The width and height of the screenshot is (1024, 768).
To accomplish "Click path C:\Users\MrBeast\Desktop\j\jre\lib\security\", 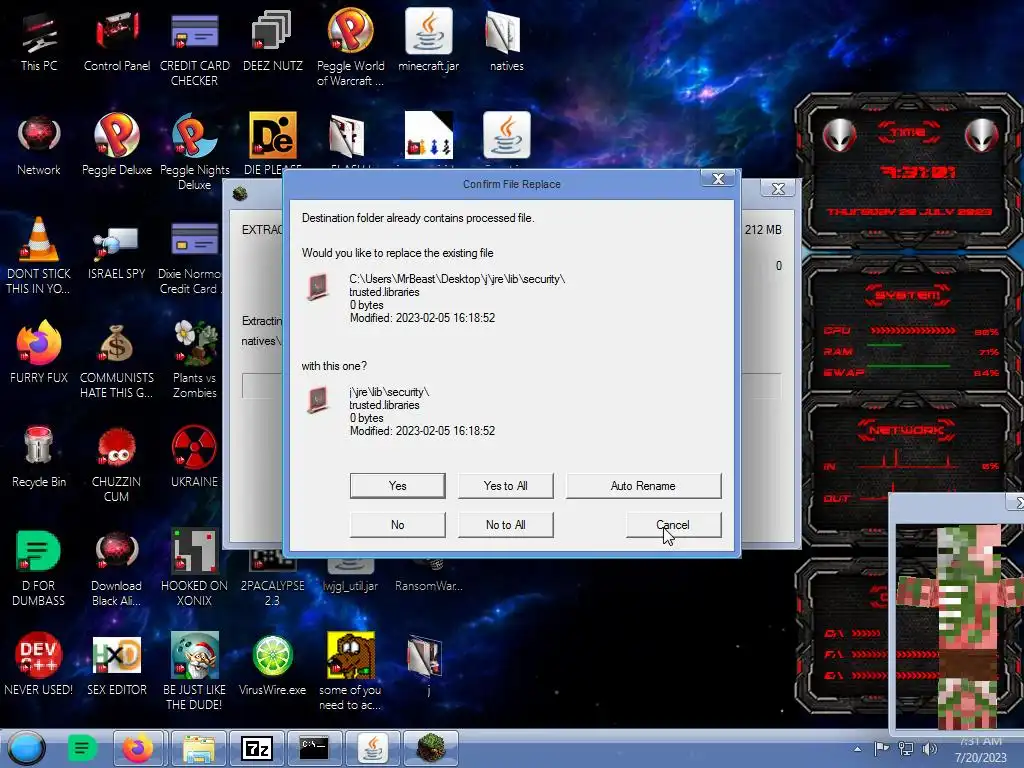I will [x=457, y=279].
